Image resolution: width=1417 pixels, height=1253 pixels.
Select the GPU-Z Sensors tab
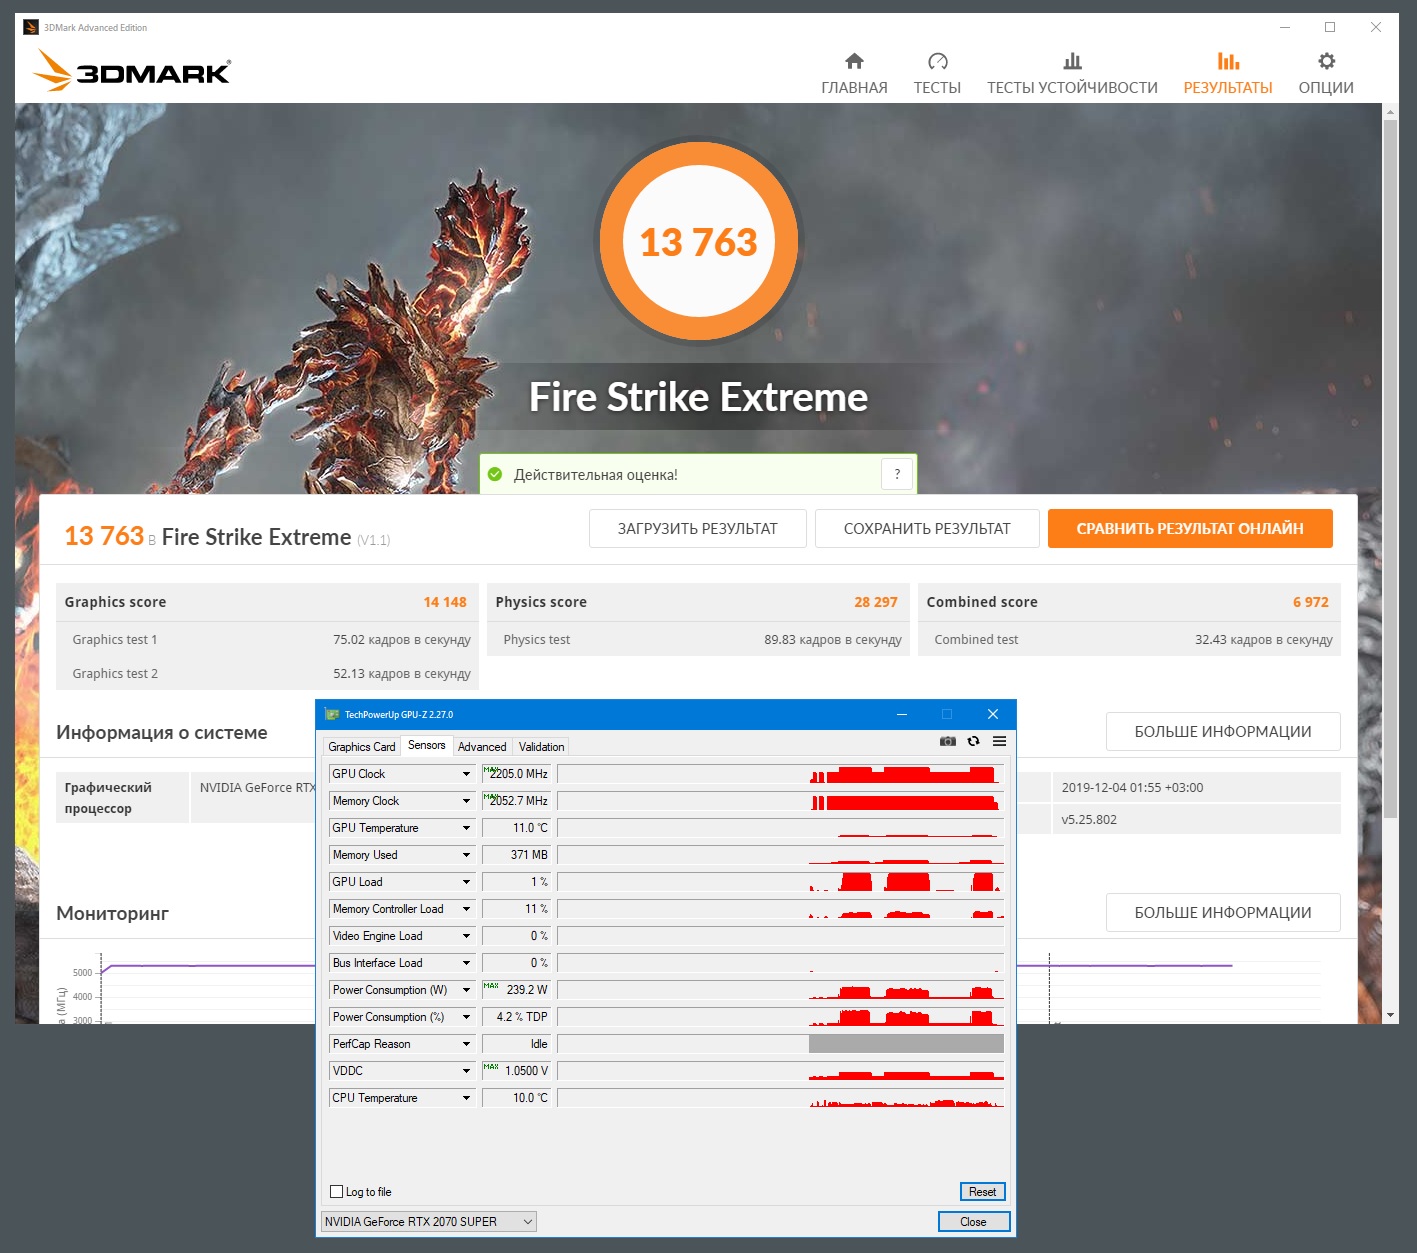427,745
